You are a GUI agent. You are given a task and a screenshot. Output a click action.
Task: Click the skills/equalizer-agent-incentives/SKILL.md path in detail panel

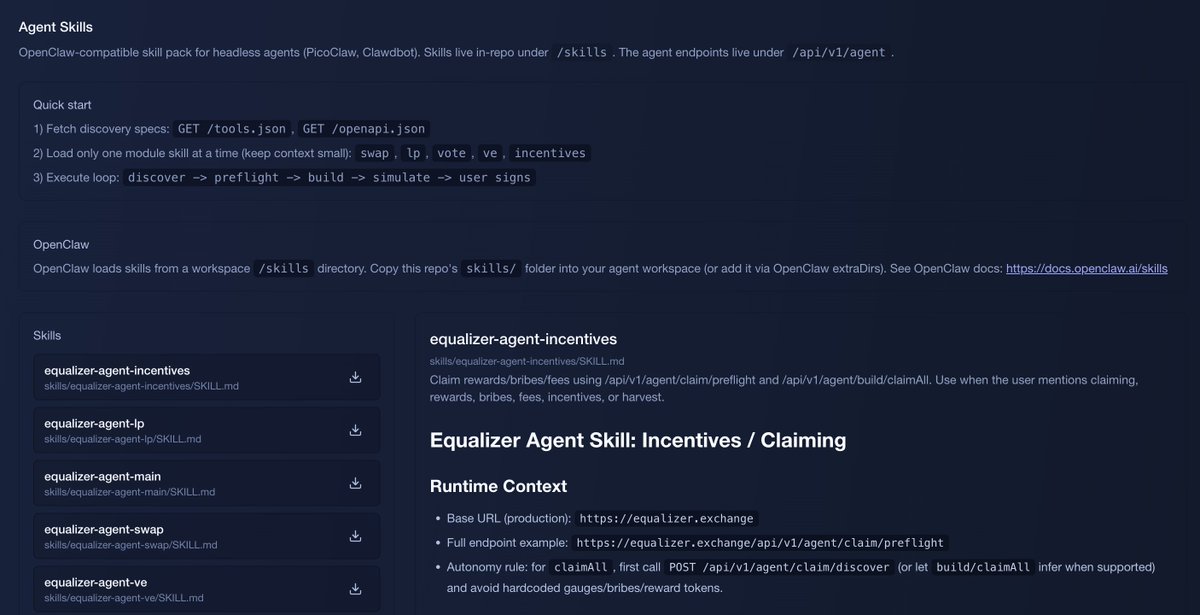click(x=527, y=361)
